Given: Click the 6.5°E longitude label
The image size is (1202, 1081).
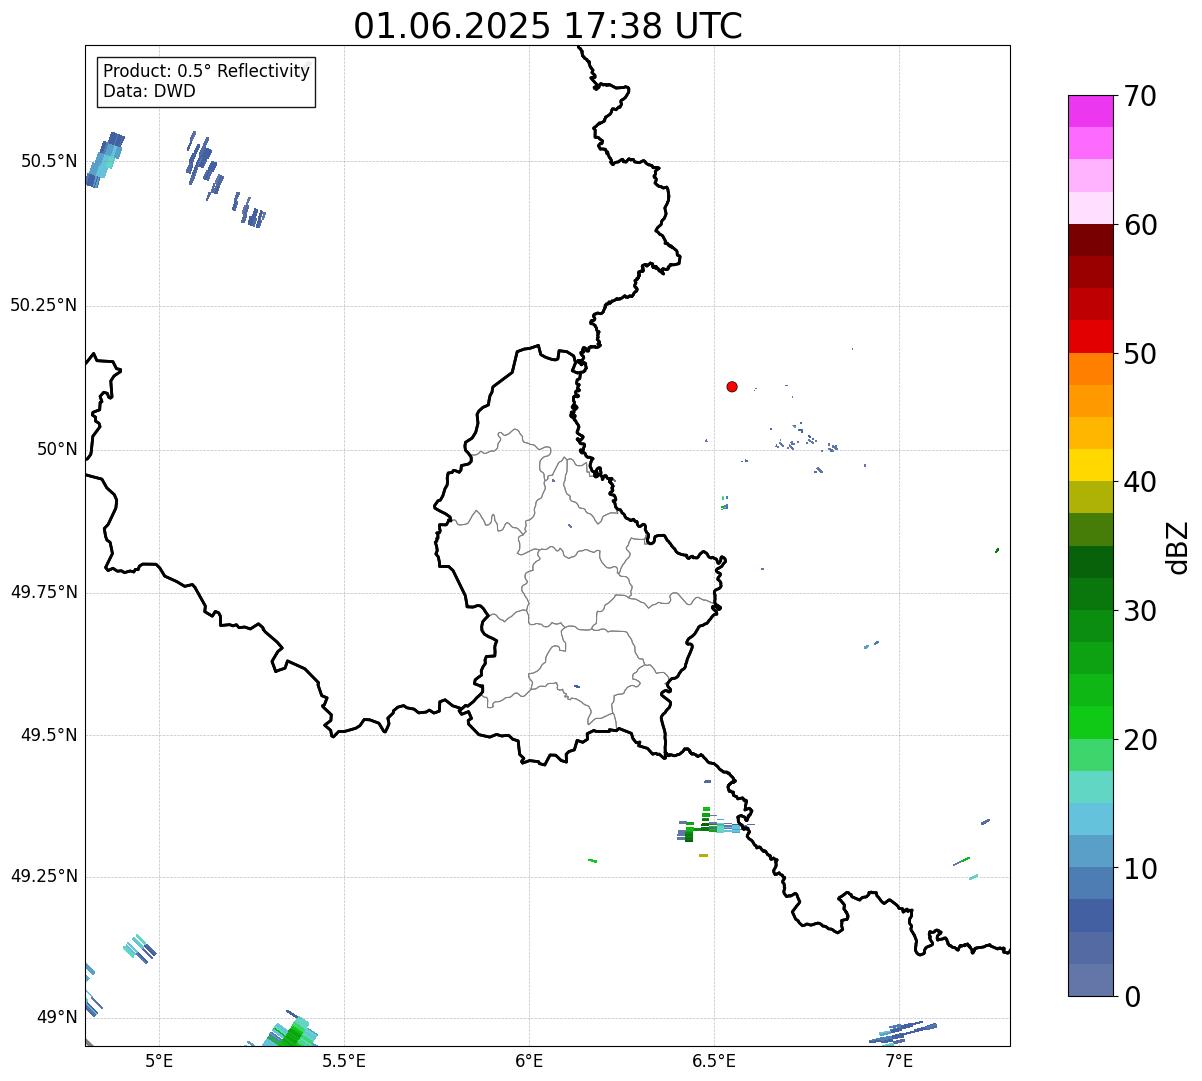Looking at the screenshot, I should click(714, 1060).
